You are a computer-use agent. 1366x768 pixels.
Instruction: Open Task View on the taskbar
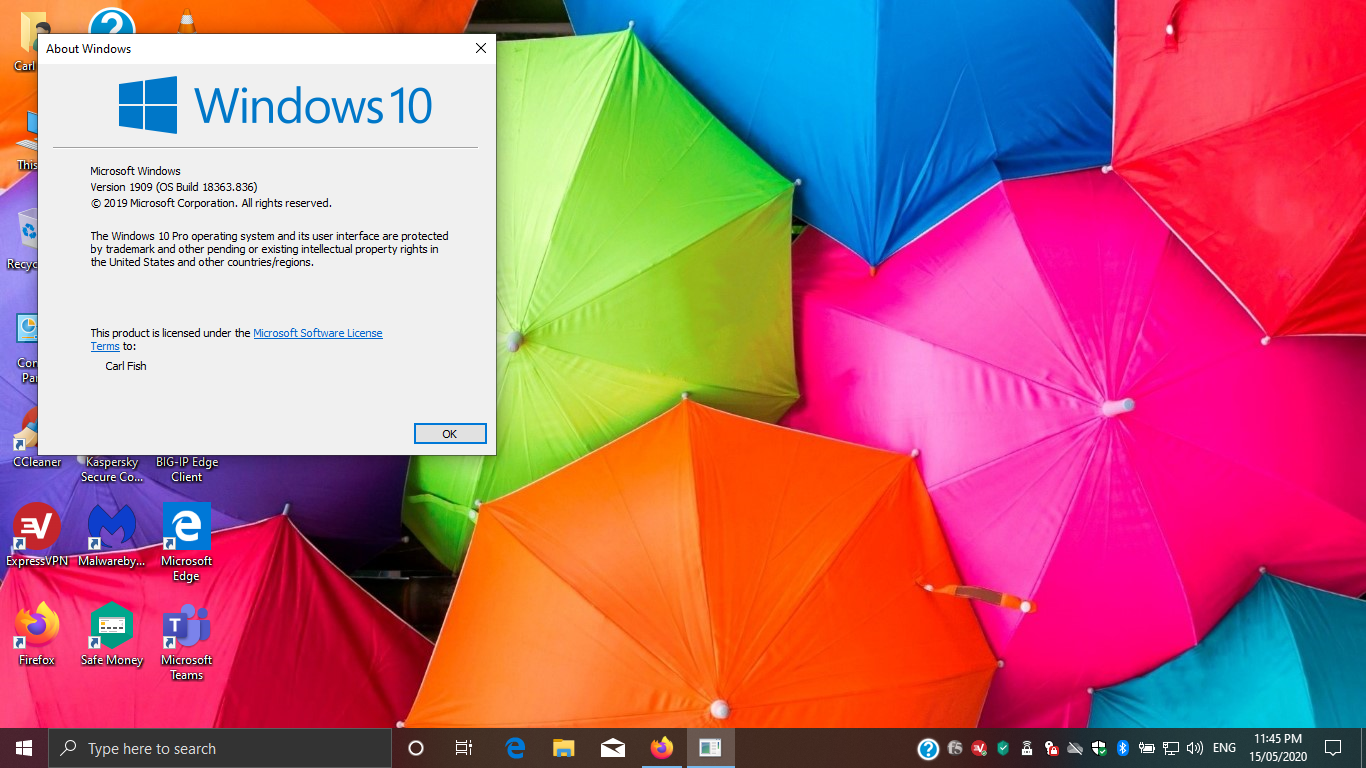(x=464, y=748)
